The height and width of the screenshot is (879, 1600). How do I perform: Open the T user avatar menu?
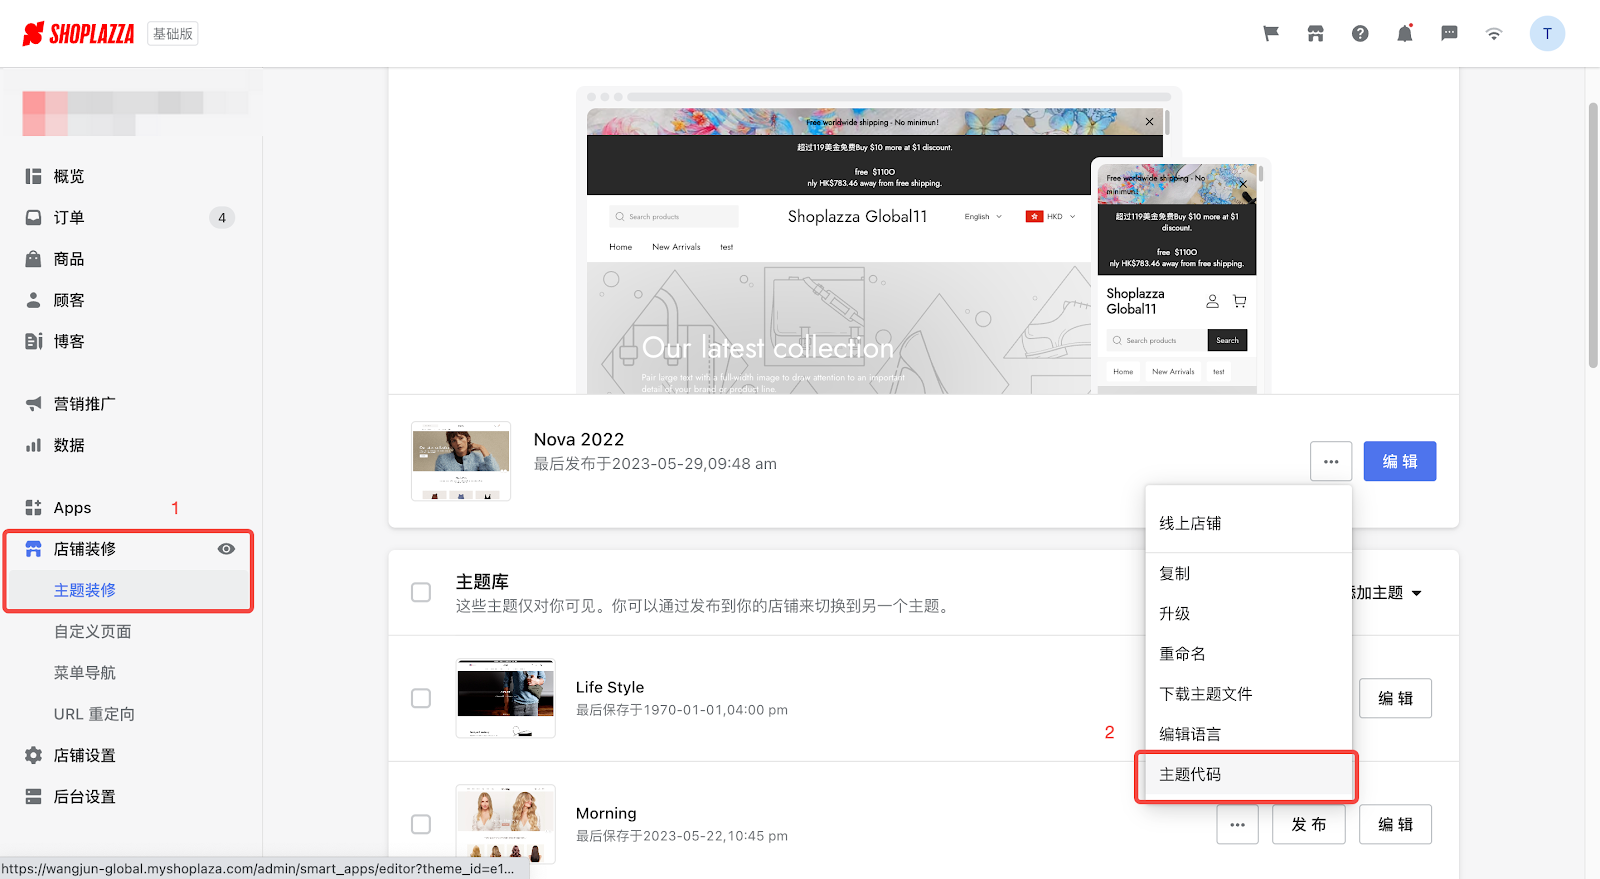coord(1547,34)
